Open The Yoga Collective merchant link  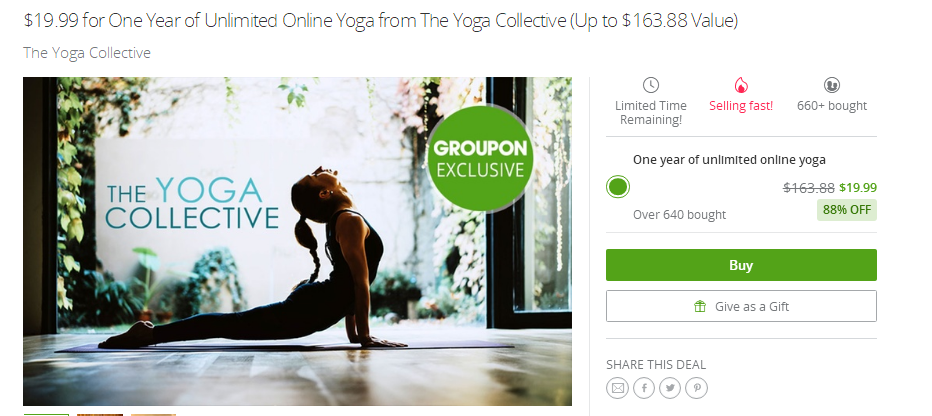[87, 53]
